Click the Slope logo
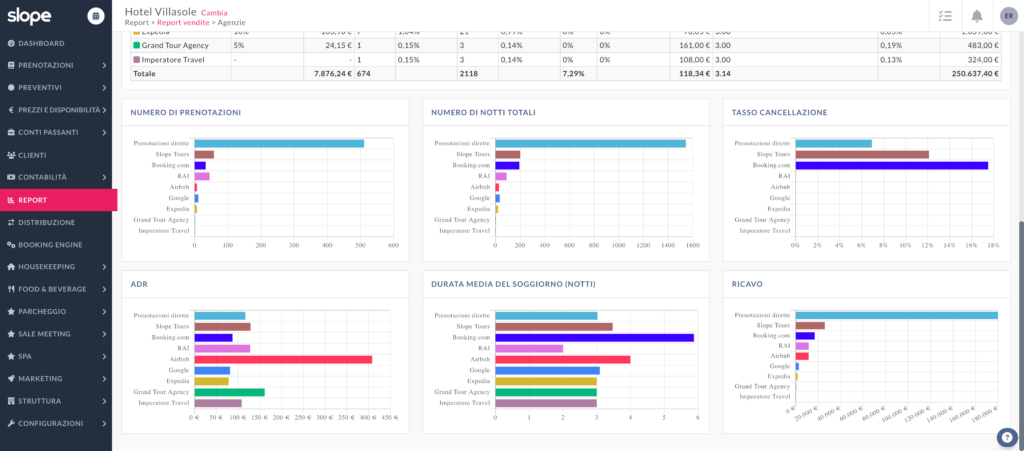 [x=29, y=16]
